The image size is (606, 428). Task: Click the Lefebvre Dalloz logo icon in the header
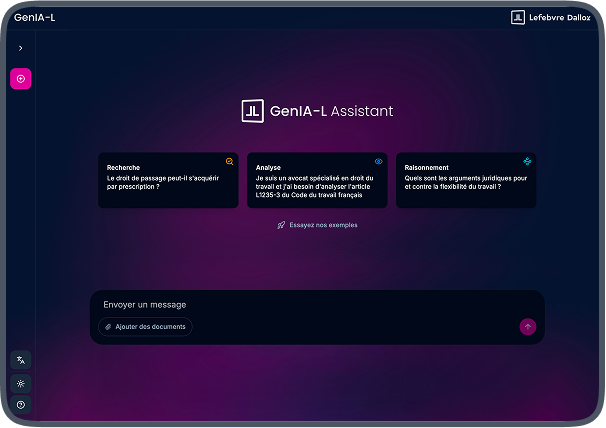click(x=518, y=17)
